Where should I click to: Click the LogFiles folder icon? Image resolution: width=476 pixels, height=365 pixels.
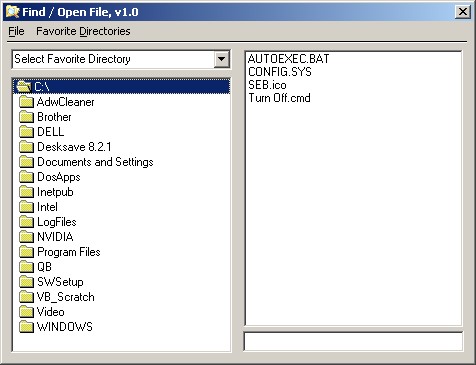click(x=26, y=222)
